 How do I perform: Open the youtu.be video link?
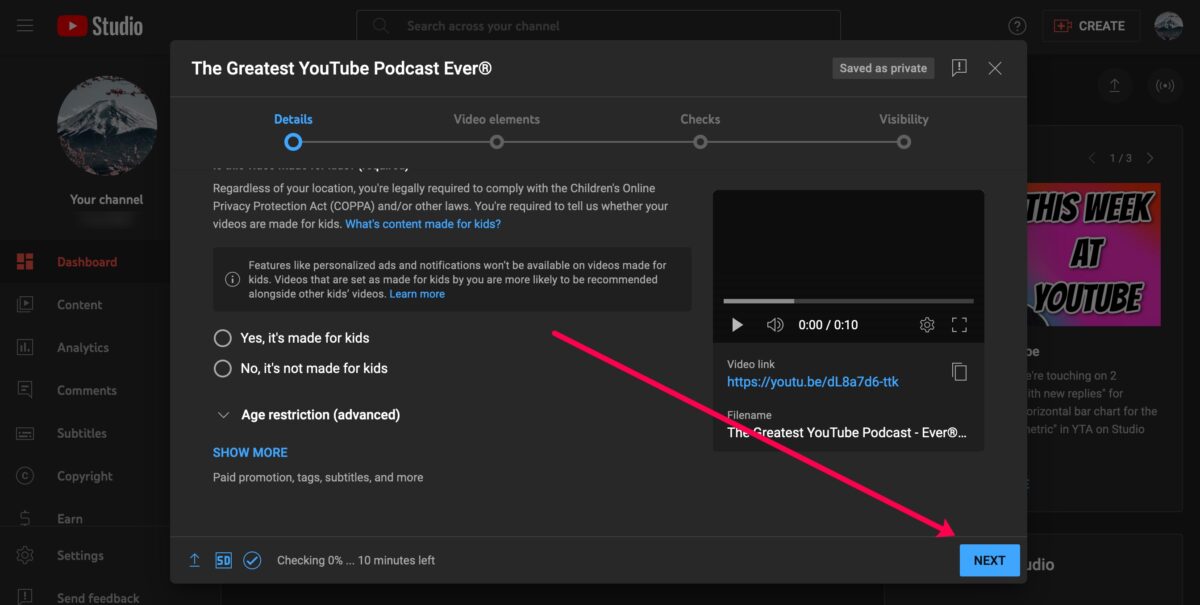pyautogui.click(x=813, y=382)
